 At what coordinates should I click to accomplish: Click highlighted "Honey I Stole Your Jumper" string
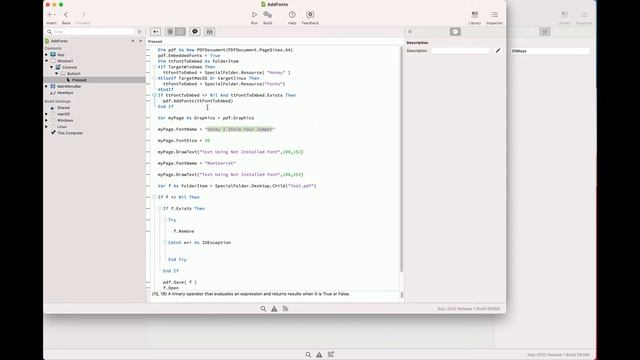pos(240,129)
